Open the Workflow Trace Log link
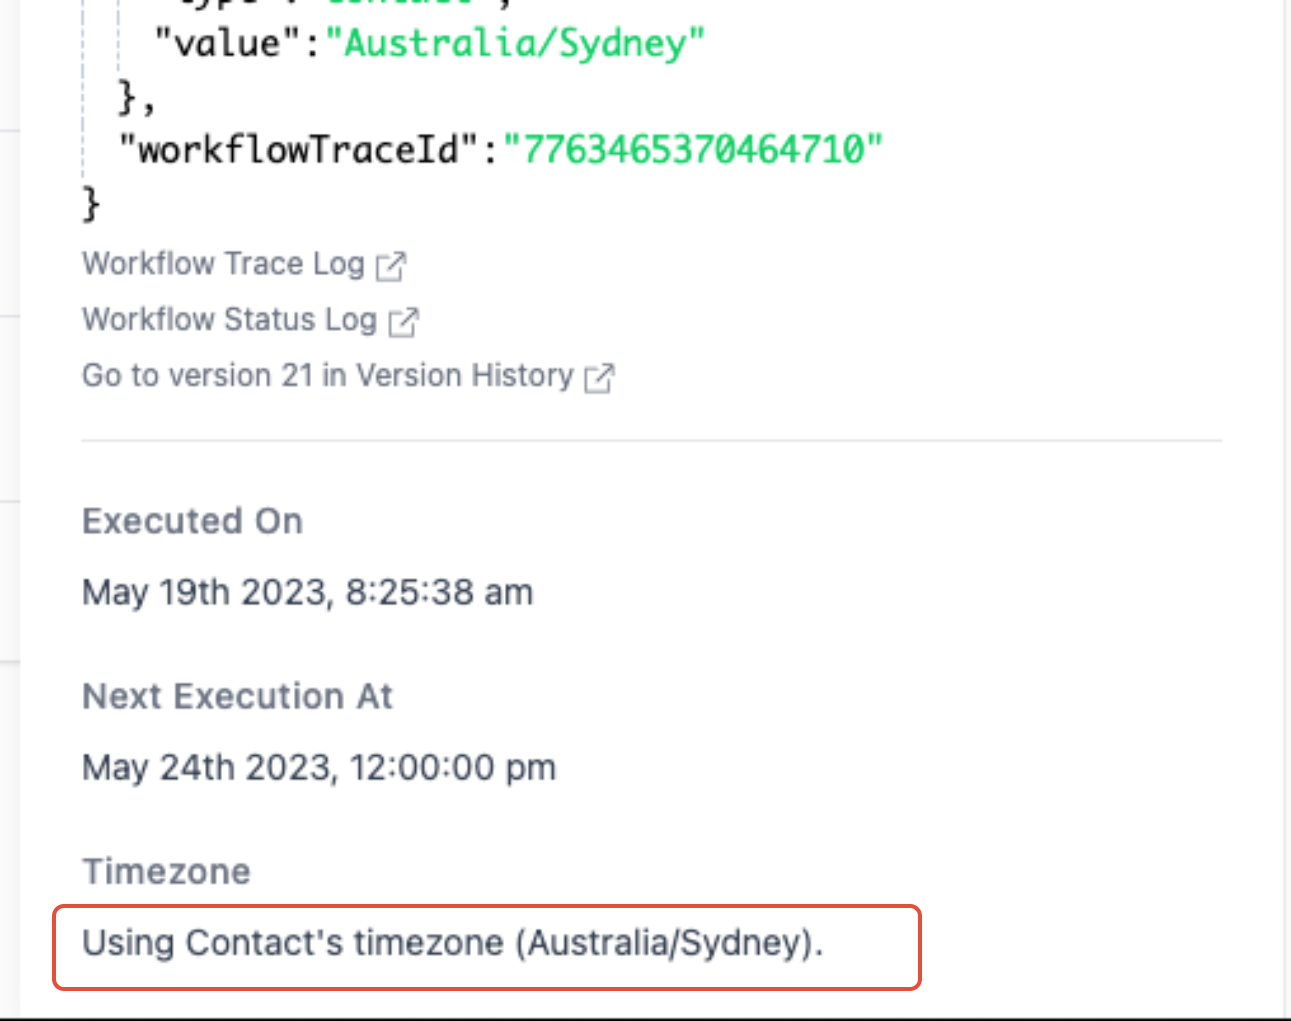Image resolution: width=1291 pixels, height=1021 pixels. point(223,264)
